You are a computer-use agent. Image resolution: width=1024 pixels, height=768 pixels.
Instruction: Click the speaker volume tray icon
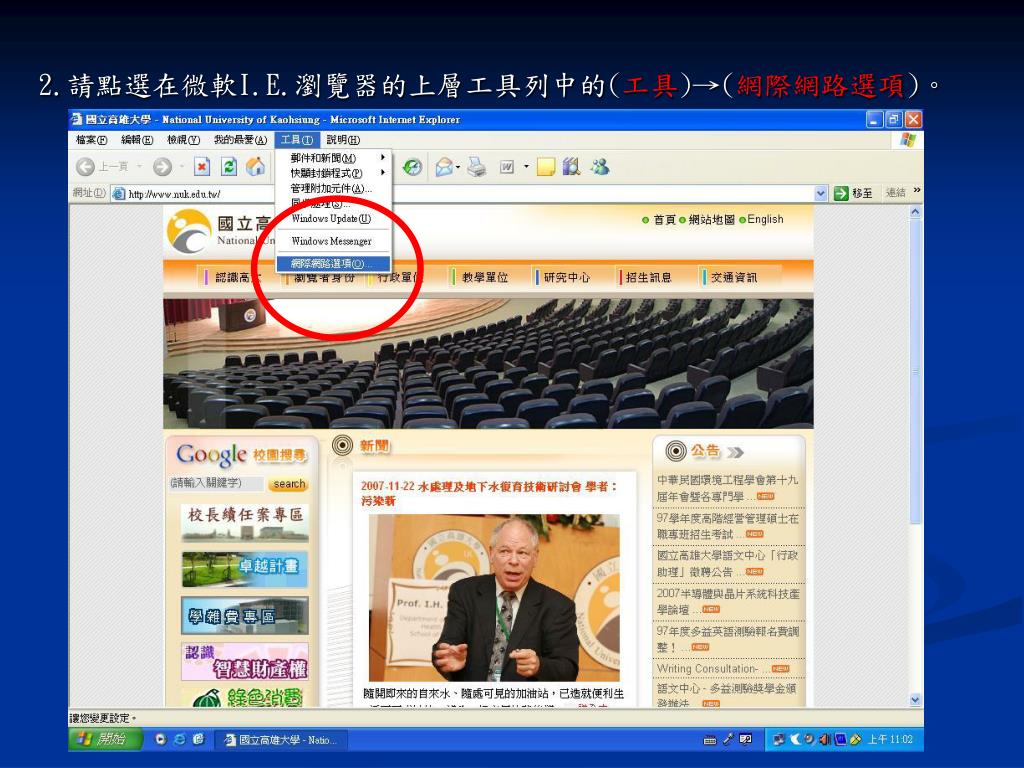pyautogui.click(x=824, y=739)
